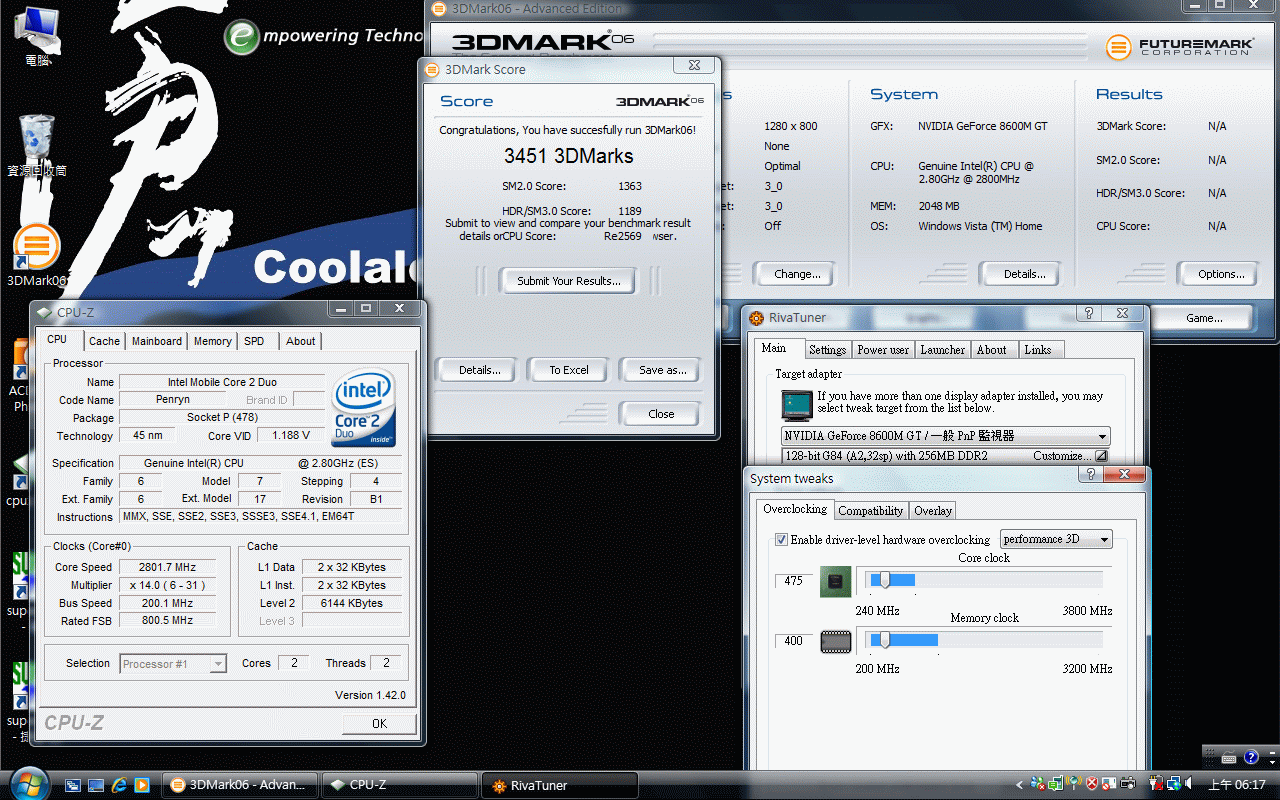Launch the 3DMark06 desktop shortcut
Image resolution: width=1280 pixels, height=800 pixels.
(x=36, y=256)
